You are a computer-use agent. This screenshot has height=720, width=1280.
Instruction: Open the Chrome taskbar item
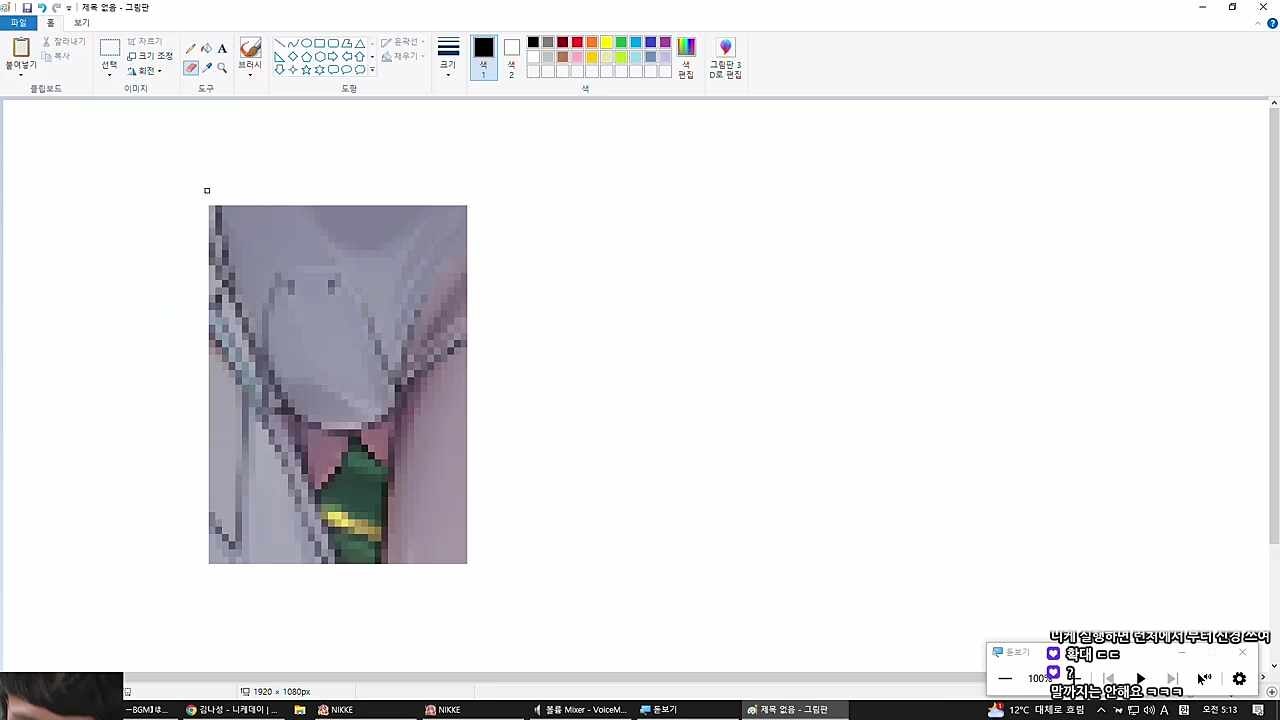tap(235, 710)
